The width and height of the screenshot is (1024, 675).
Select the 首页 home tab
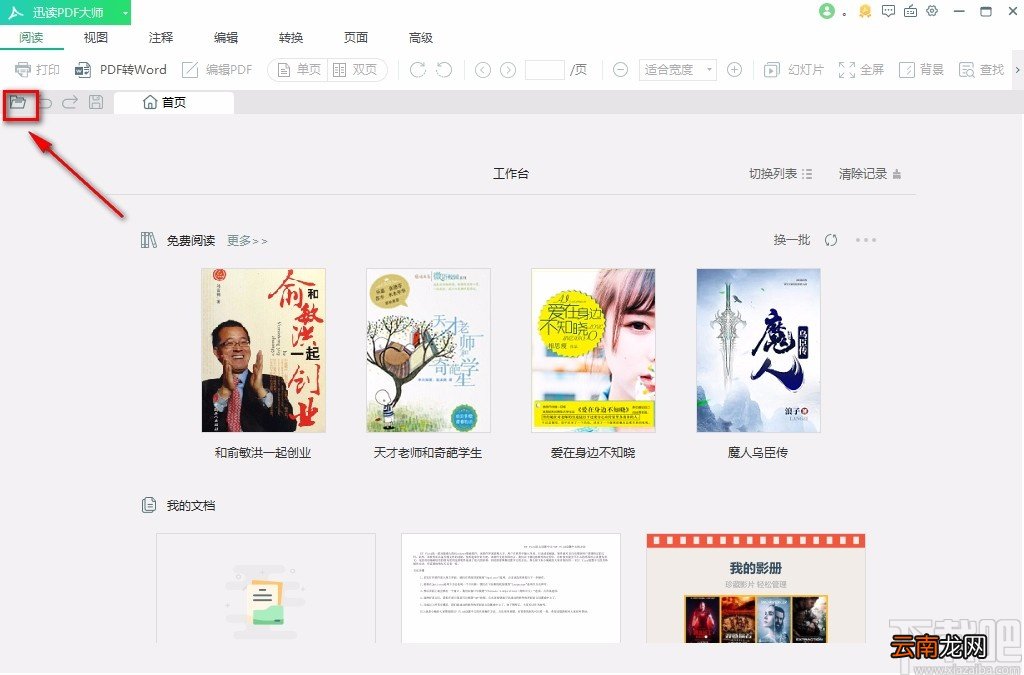pos(174,102)
